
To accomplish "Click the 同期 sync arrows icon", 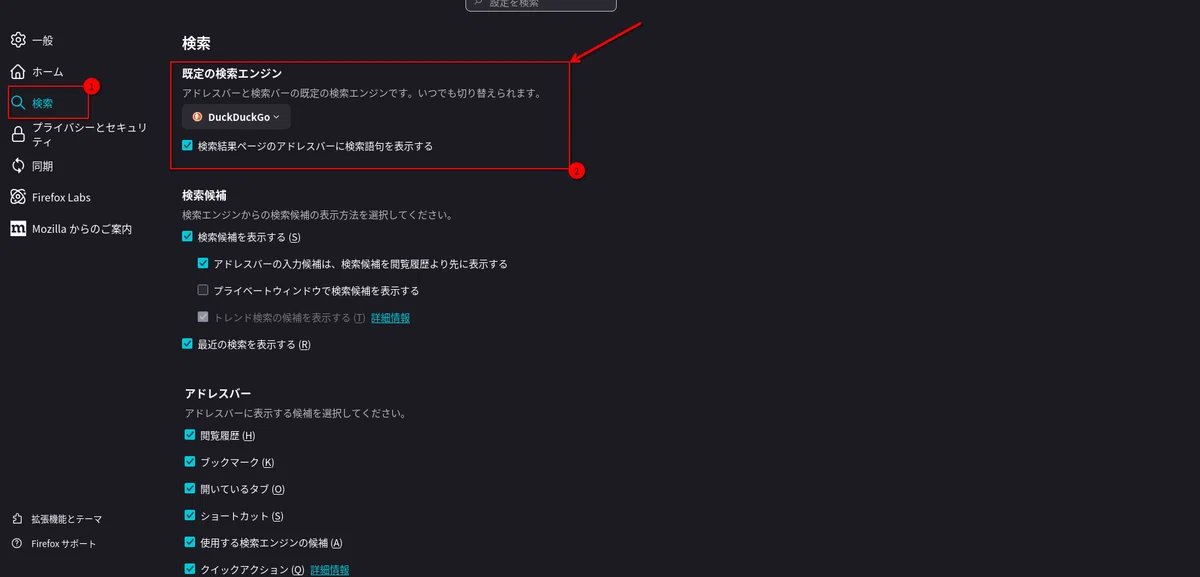I will coord(18,166).
